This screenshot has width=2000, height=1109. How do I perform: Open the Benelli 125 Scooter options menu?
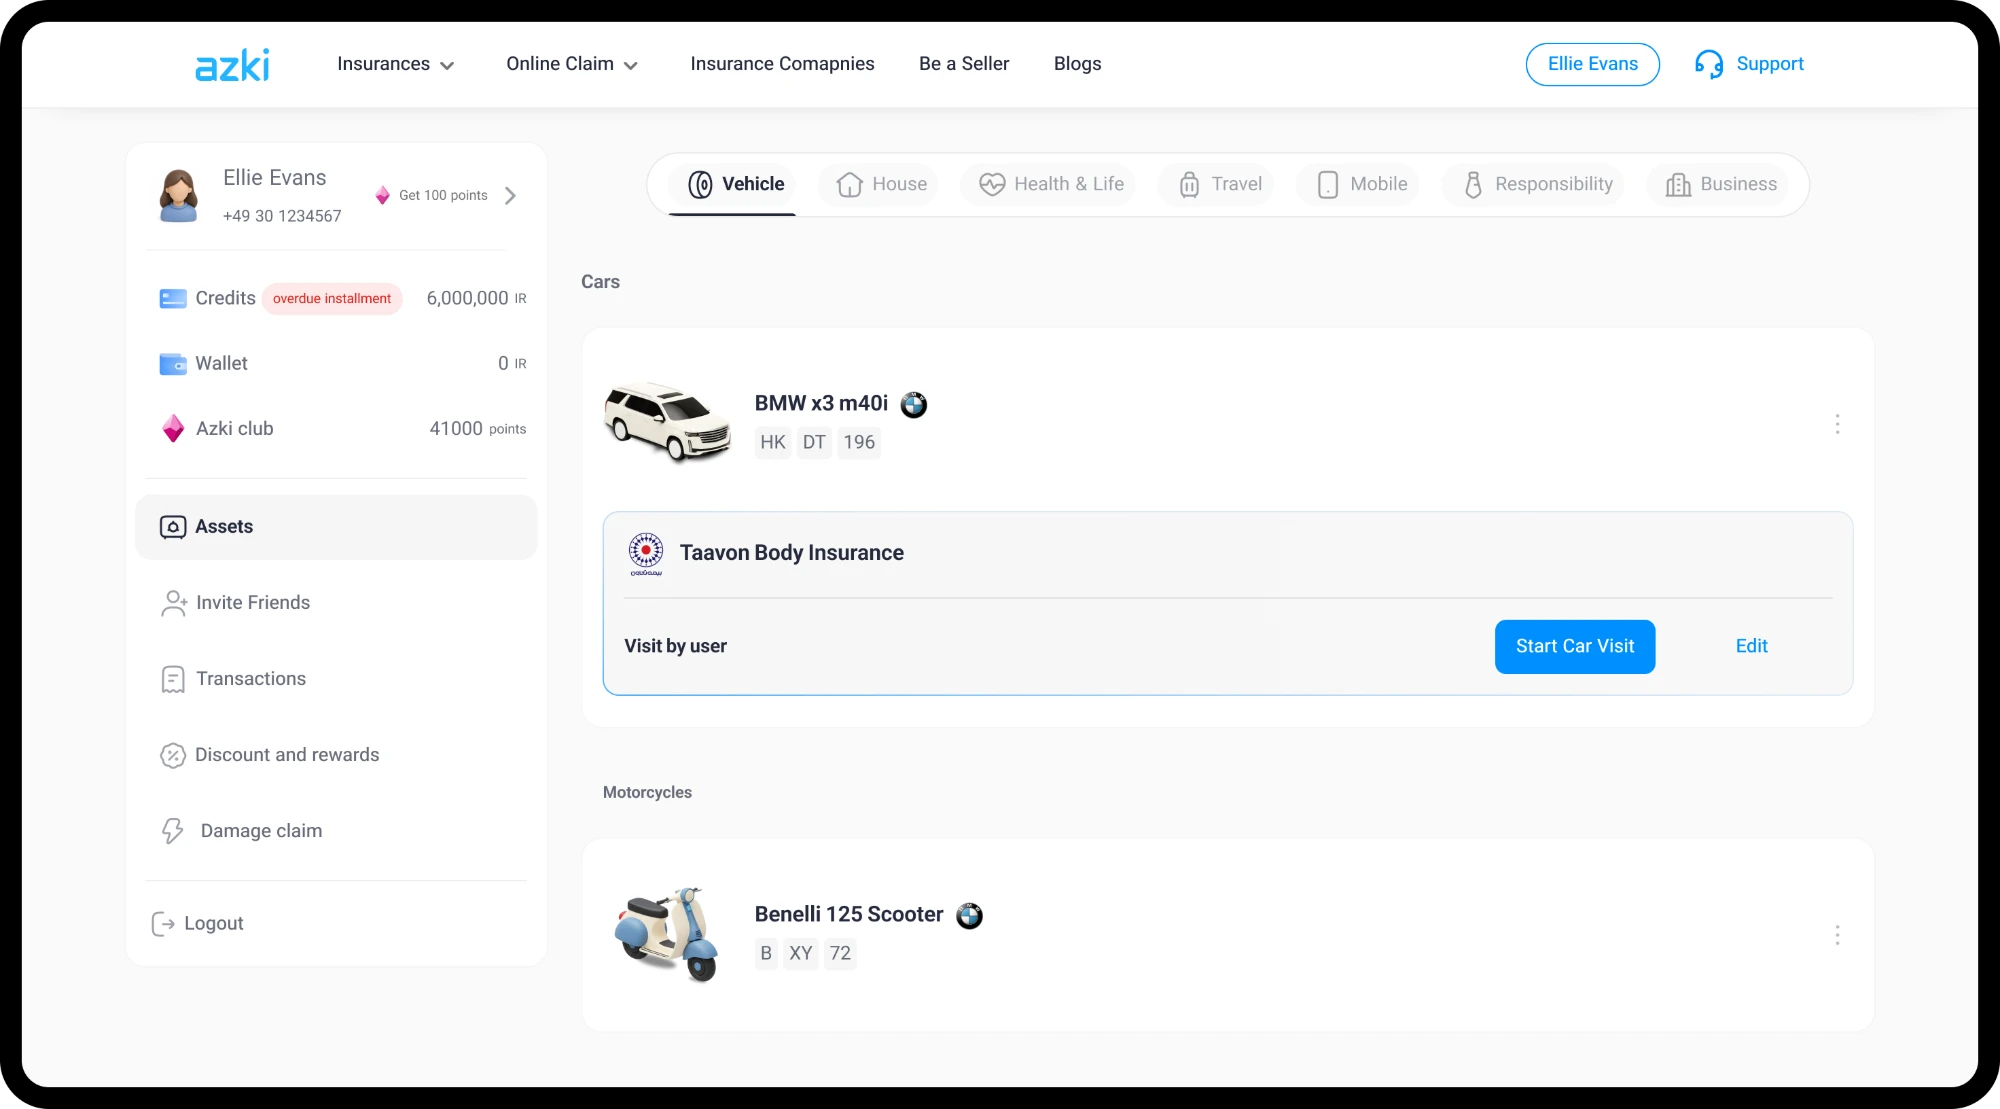1837,935
